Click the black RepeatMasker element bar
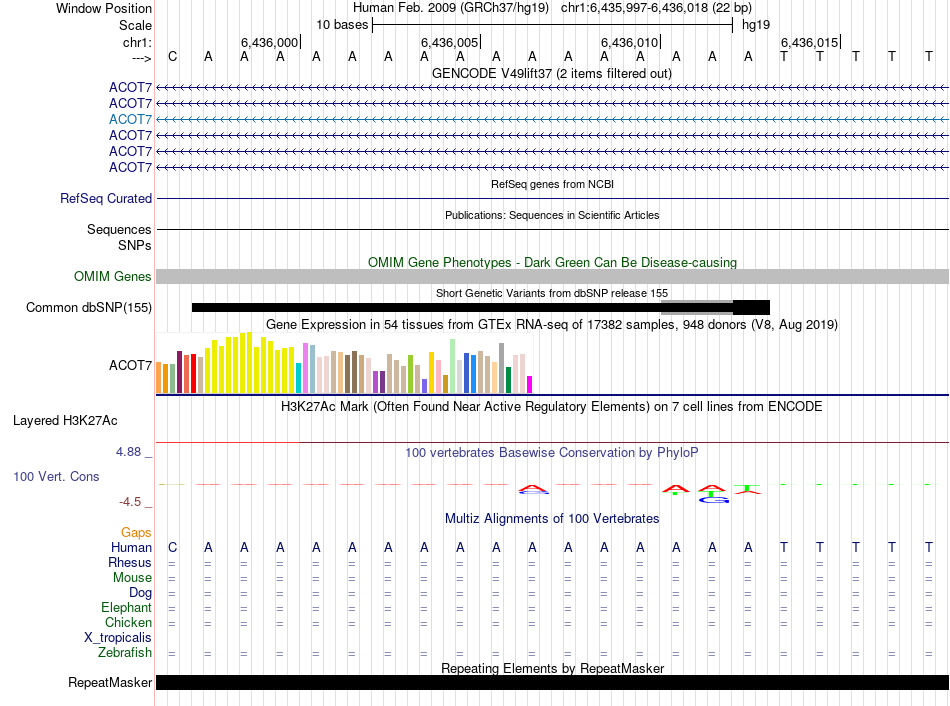 point(552,683)
